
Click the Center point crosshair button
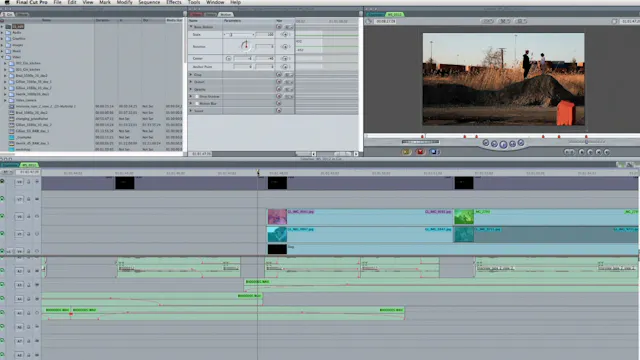point(228,58)
